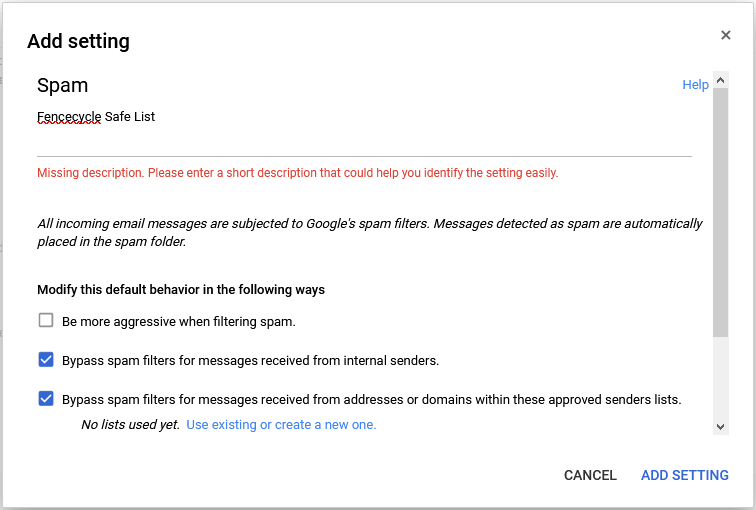Click the internal senders bypass label text

point(251,361)
